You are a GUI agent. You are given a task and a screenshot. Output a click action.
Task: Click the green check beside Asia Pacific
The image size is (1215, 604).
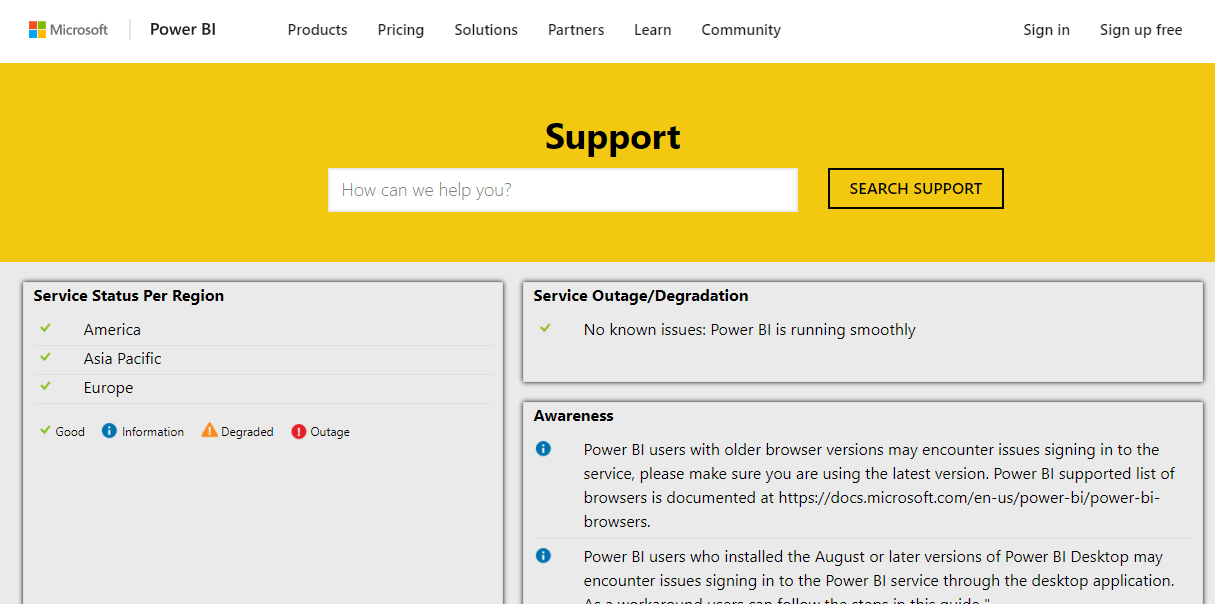click(45, 357)
